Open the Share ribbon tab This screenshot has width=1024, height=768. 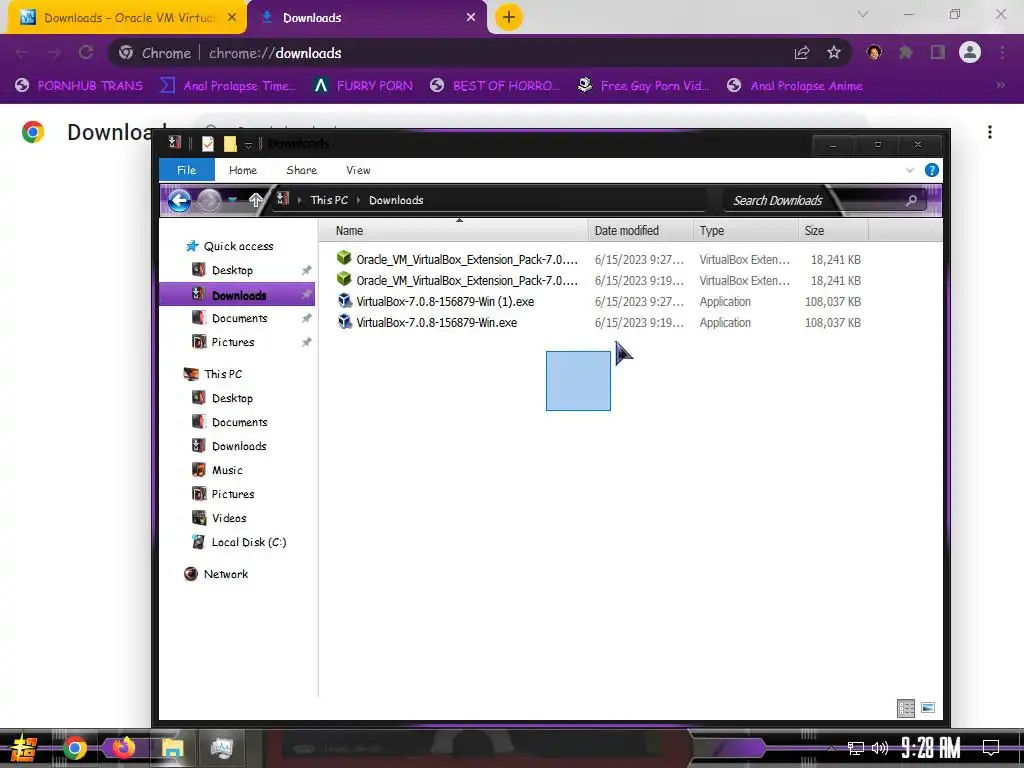pyautogui.click(x=302, y=170)
